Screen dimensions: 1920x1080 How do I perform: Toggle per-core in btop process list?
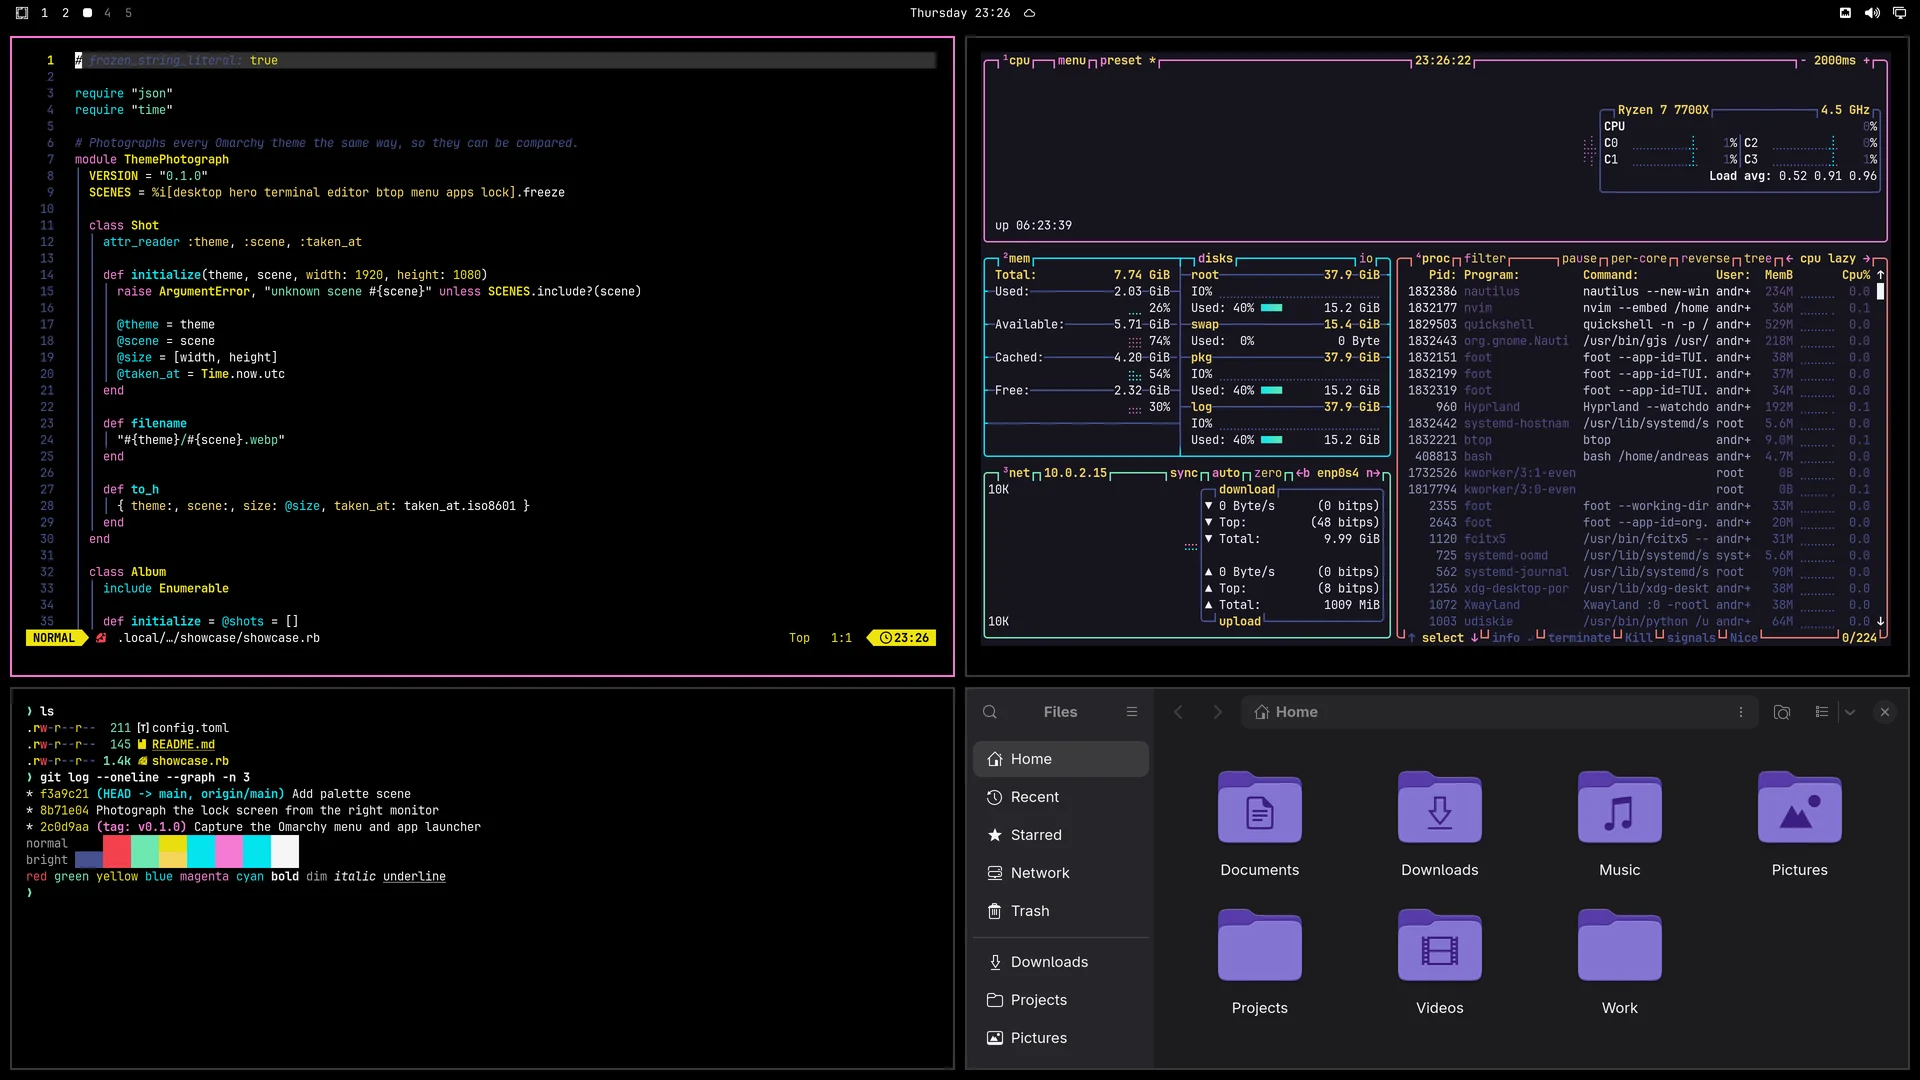pos(1639,259)
